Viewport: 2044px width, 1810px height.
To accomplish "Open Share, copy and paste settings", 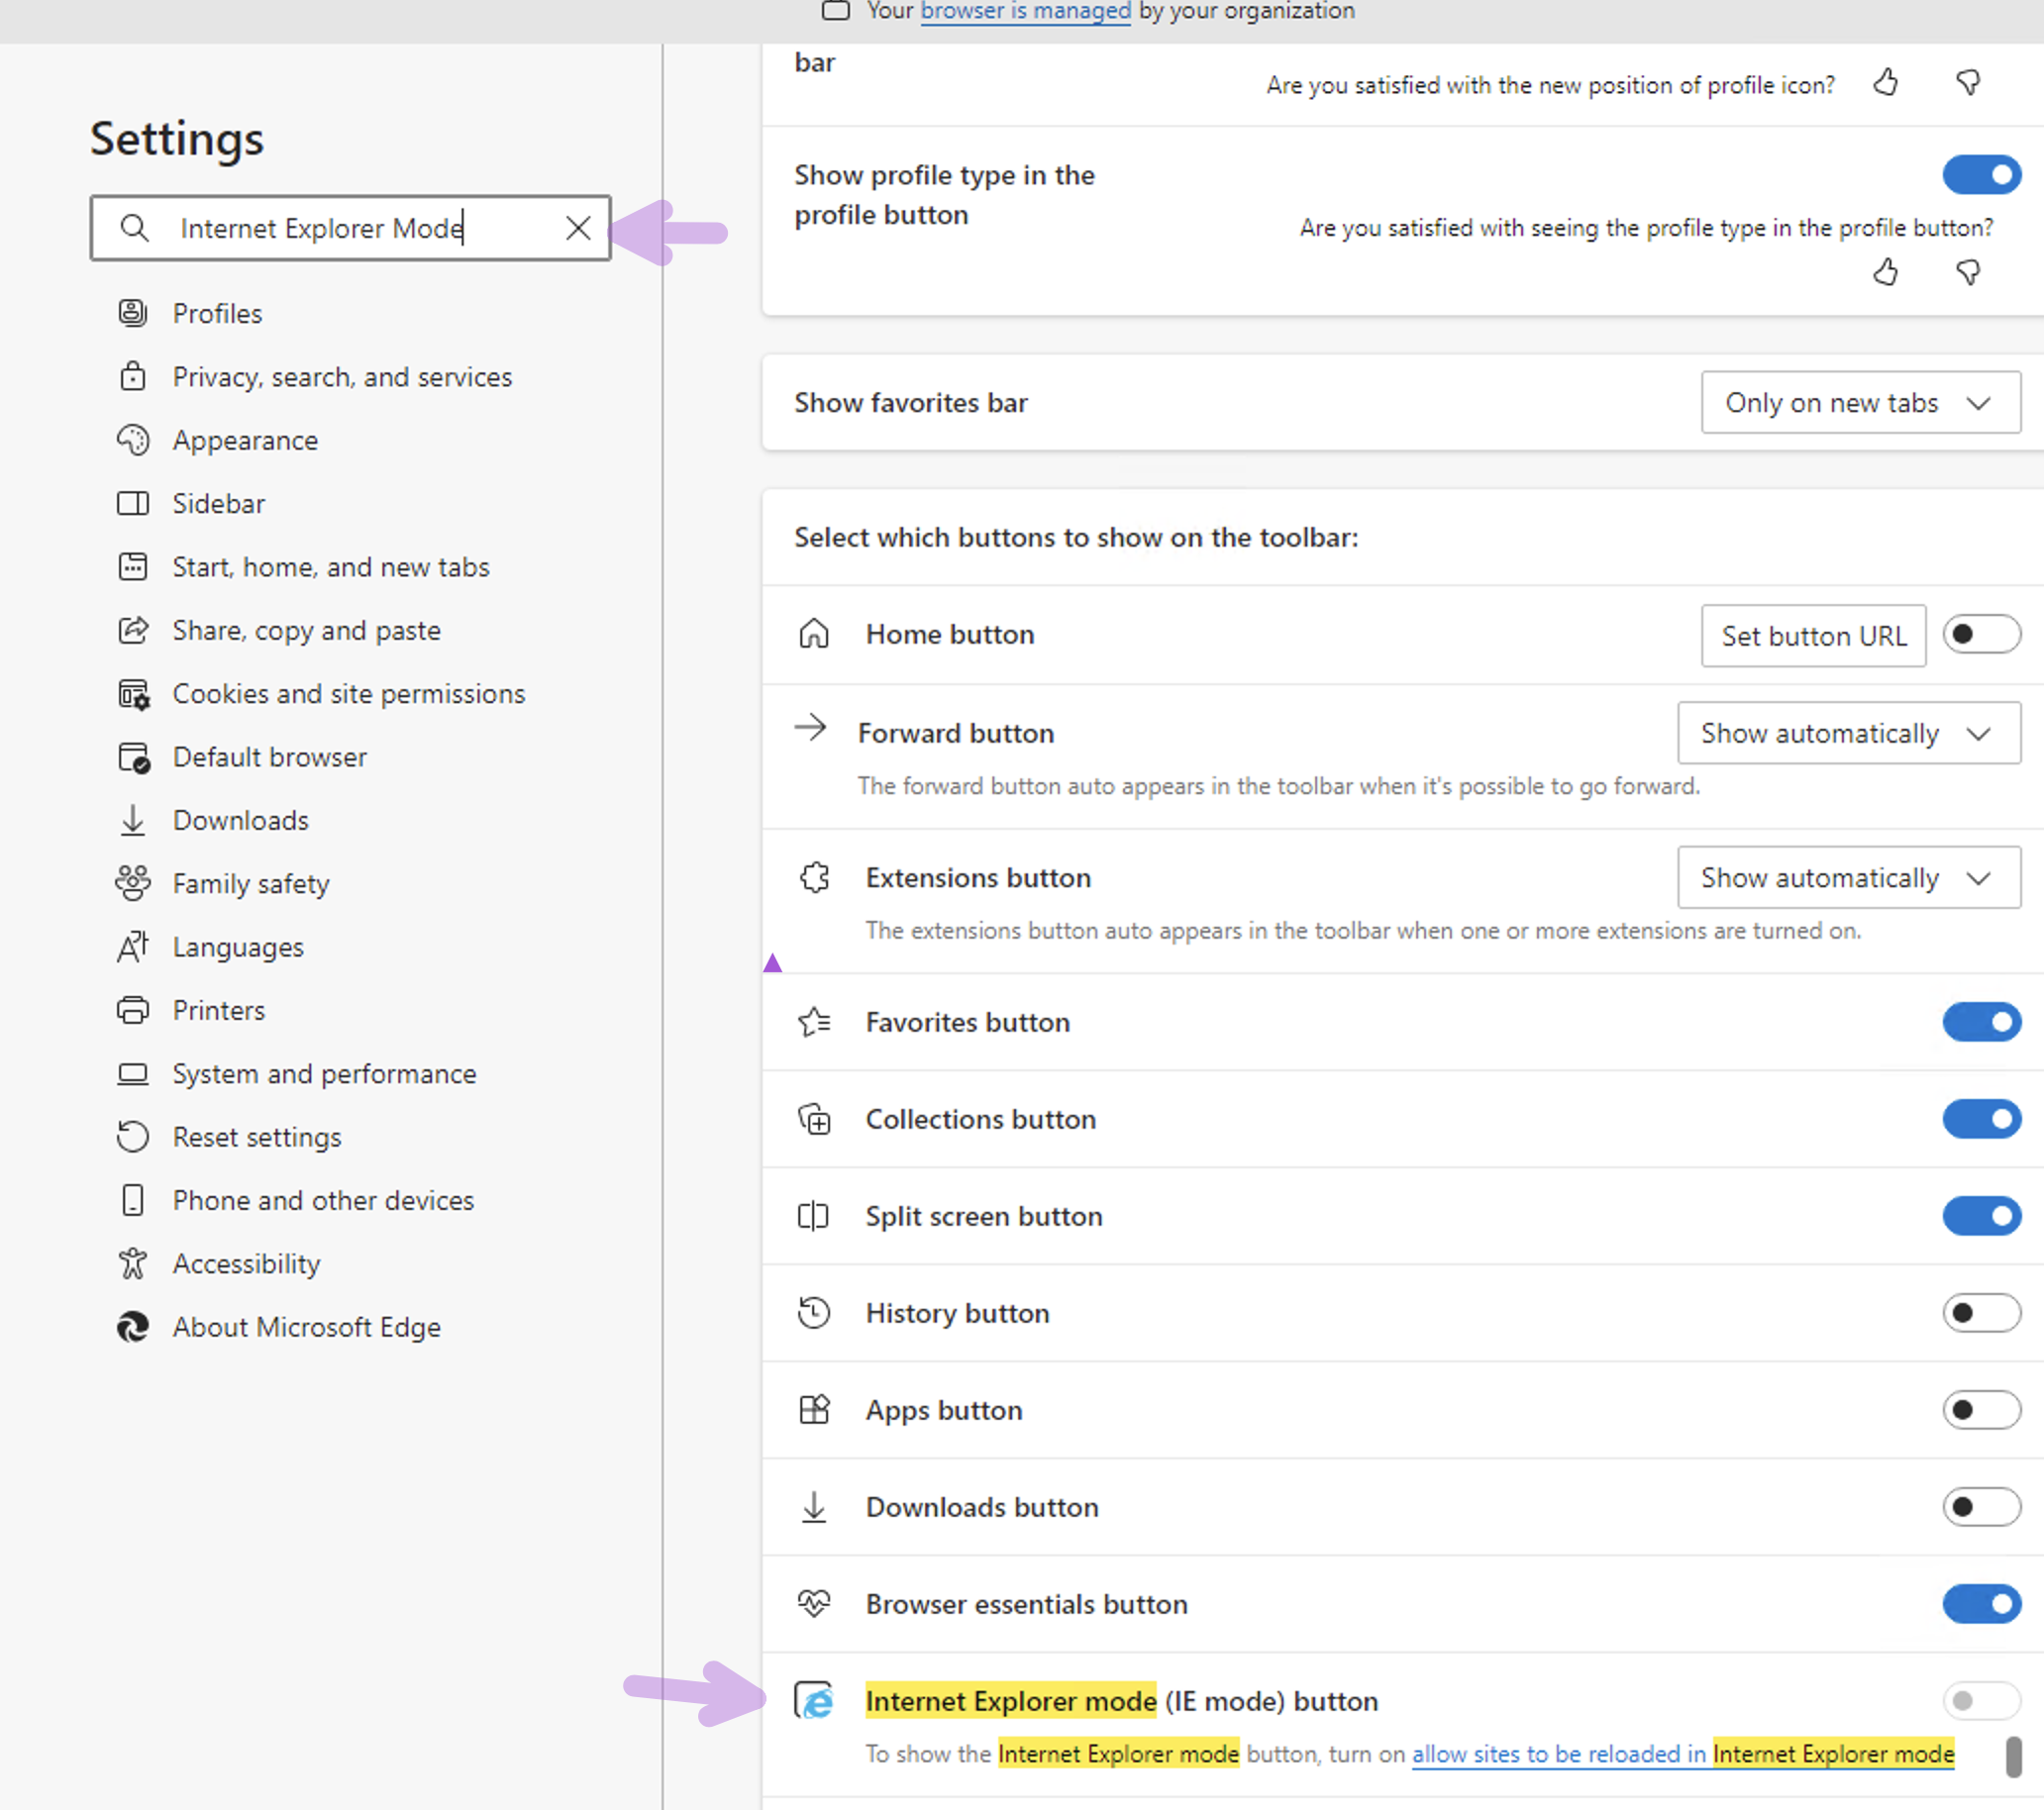I will (x=306, y=630).
